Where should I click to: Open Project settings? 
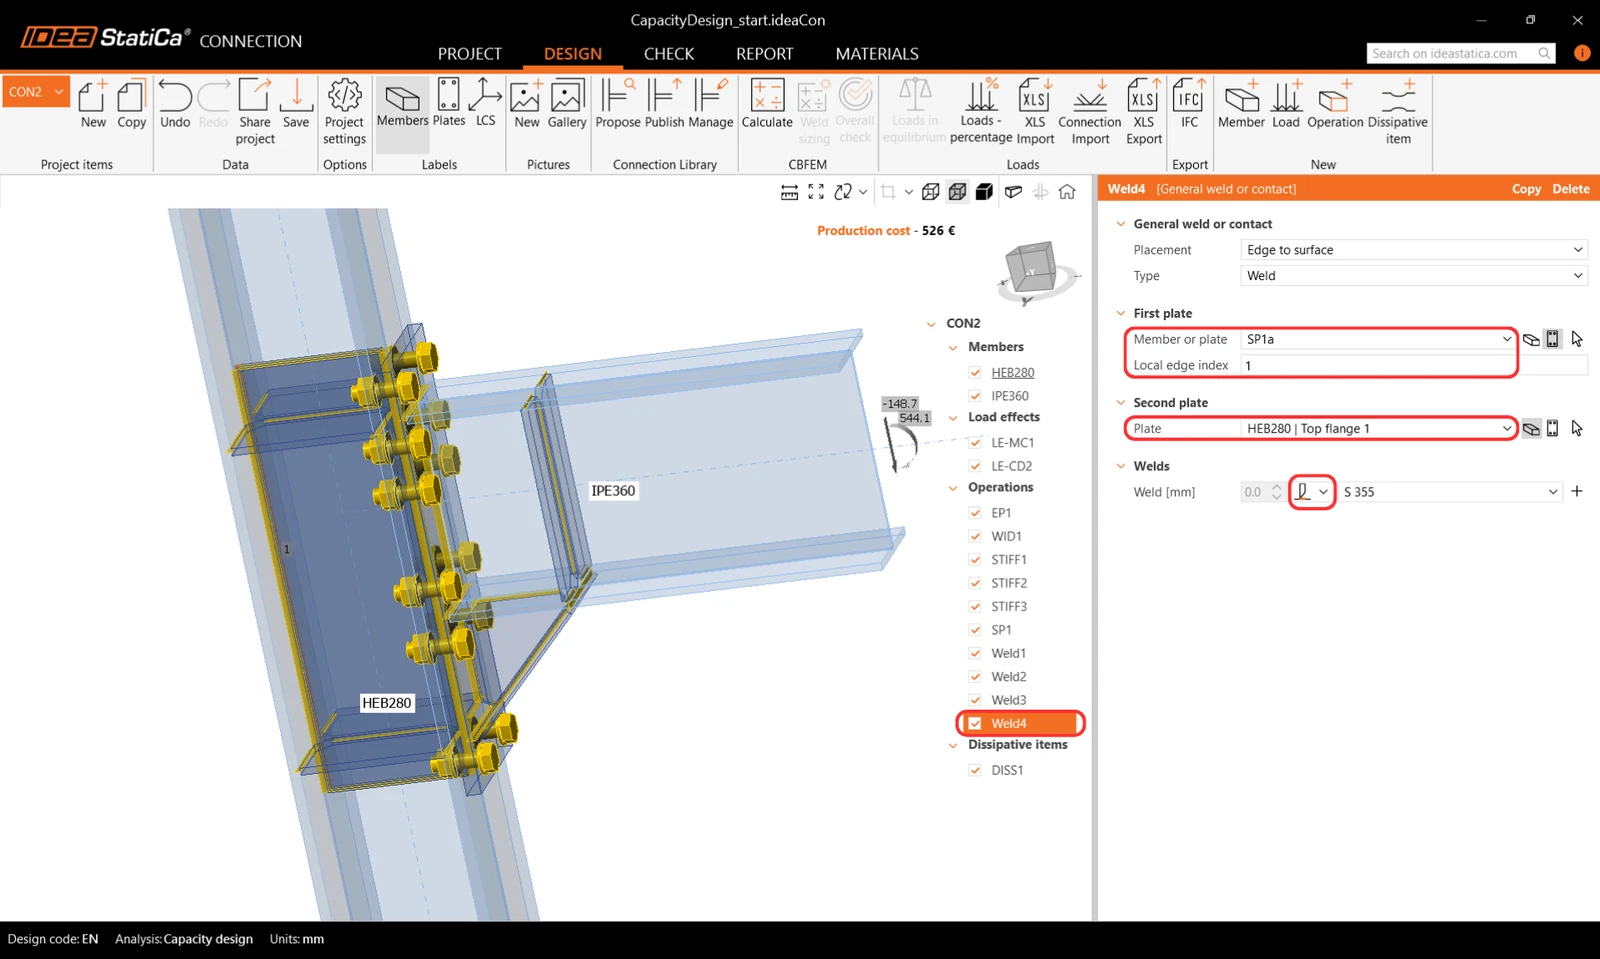click(x=344, y=112)
